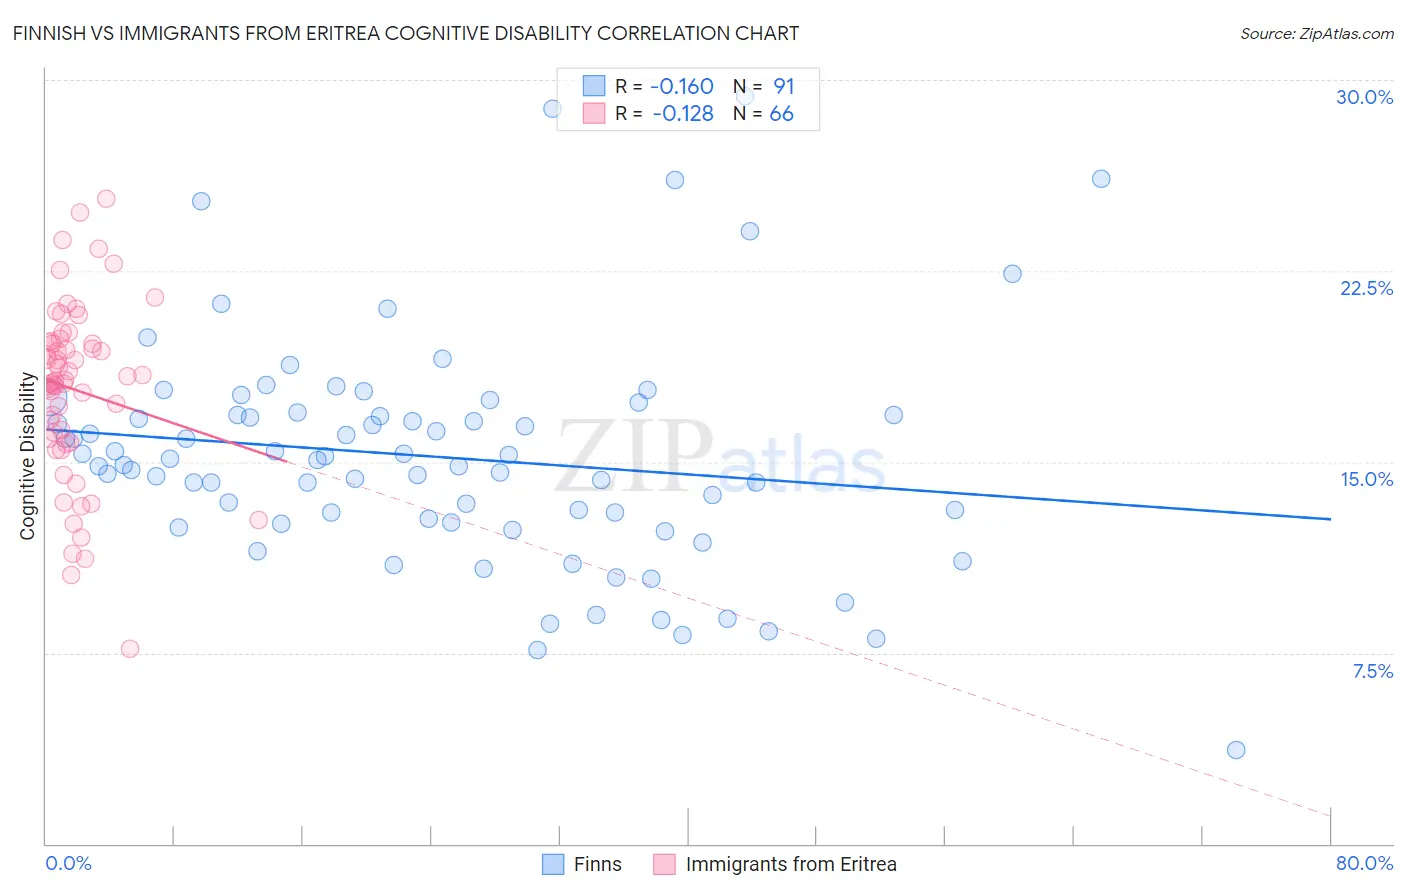
Task: Select the Finns legend label
Action: [x=598, y=864]
